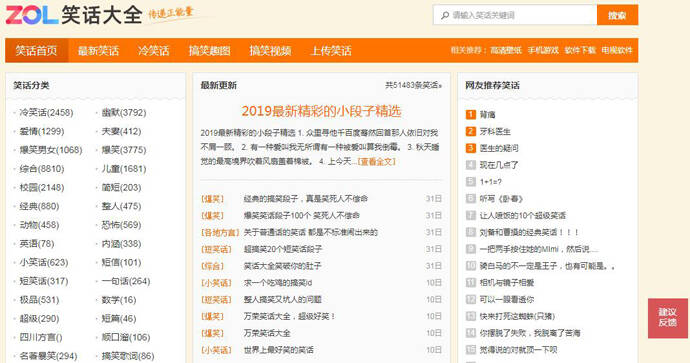Open recommended joke 1 背痛

(487, 115)
